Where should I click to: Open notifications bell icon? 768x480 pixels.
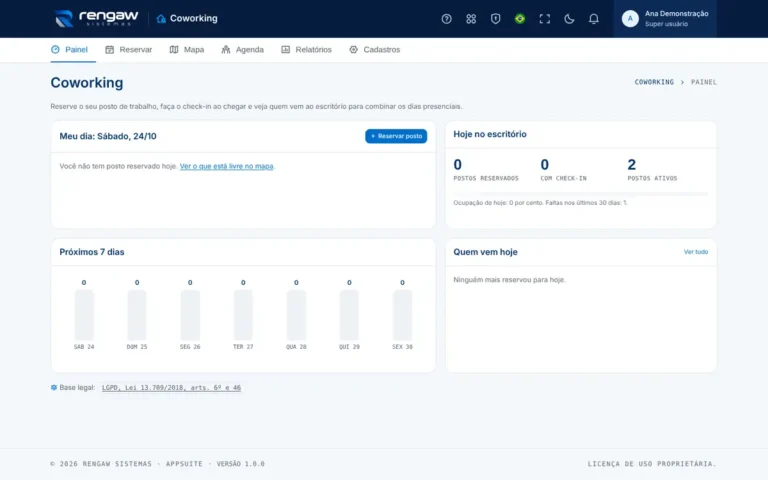(594, 19)
